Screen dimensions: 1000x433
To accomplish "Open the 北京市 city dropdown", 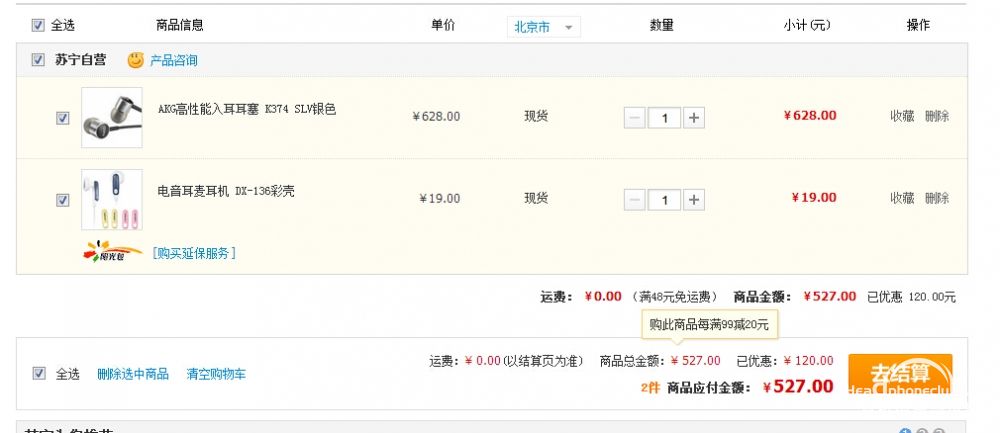I will coord(543,27).
